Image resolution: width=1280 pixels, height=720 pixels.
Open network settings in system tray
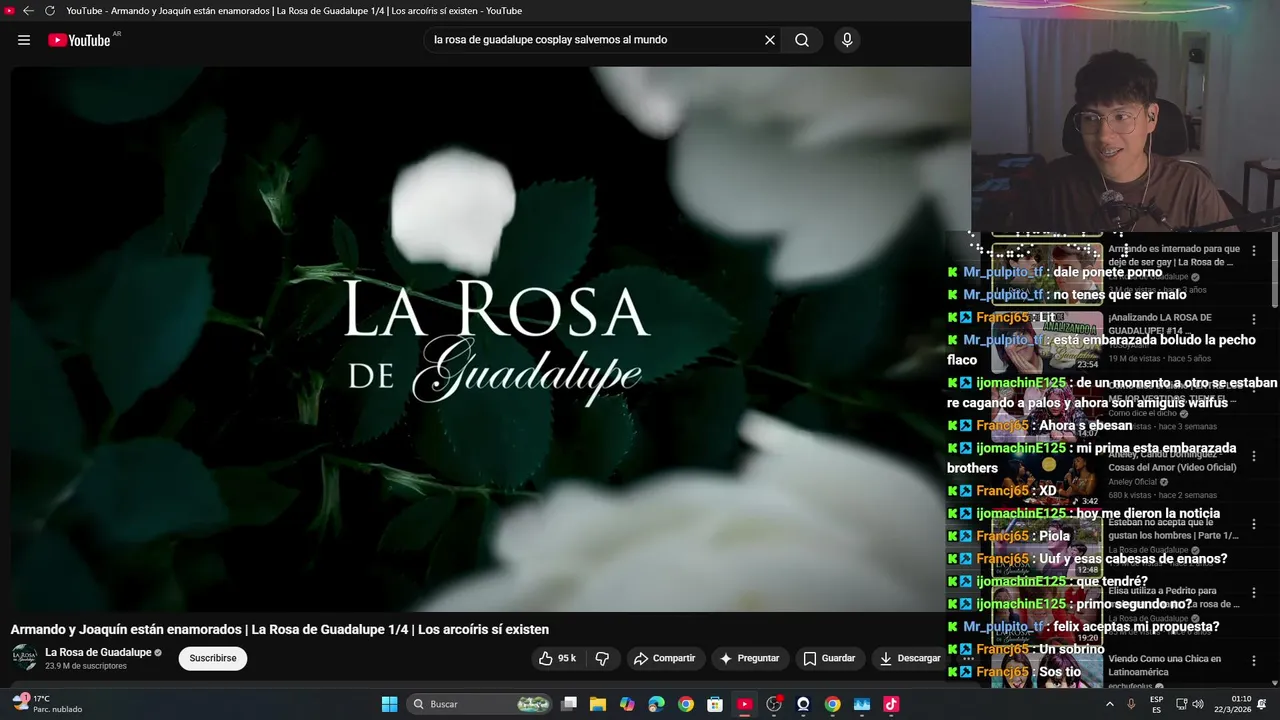coord(1181,704)
